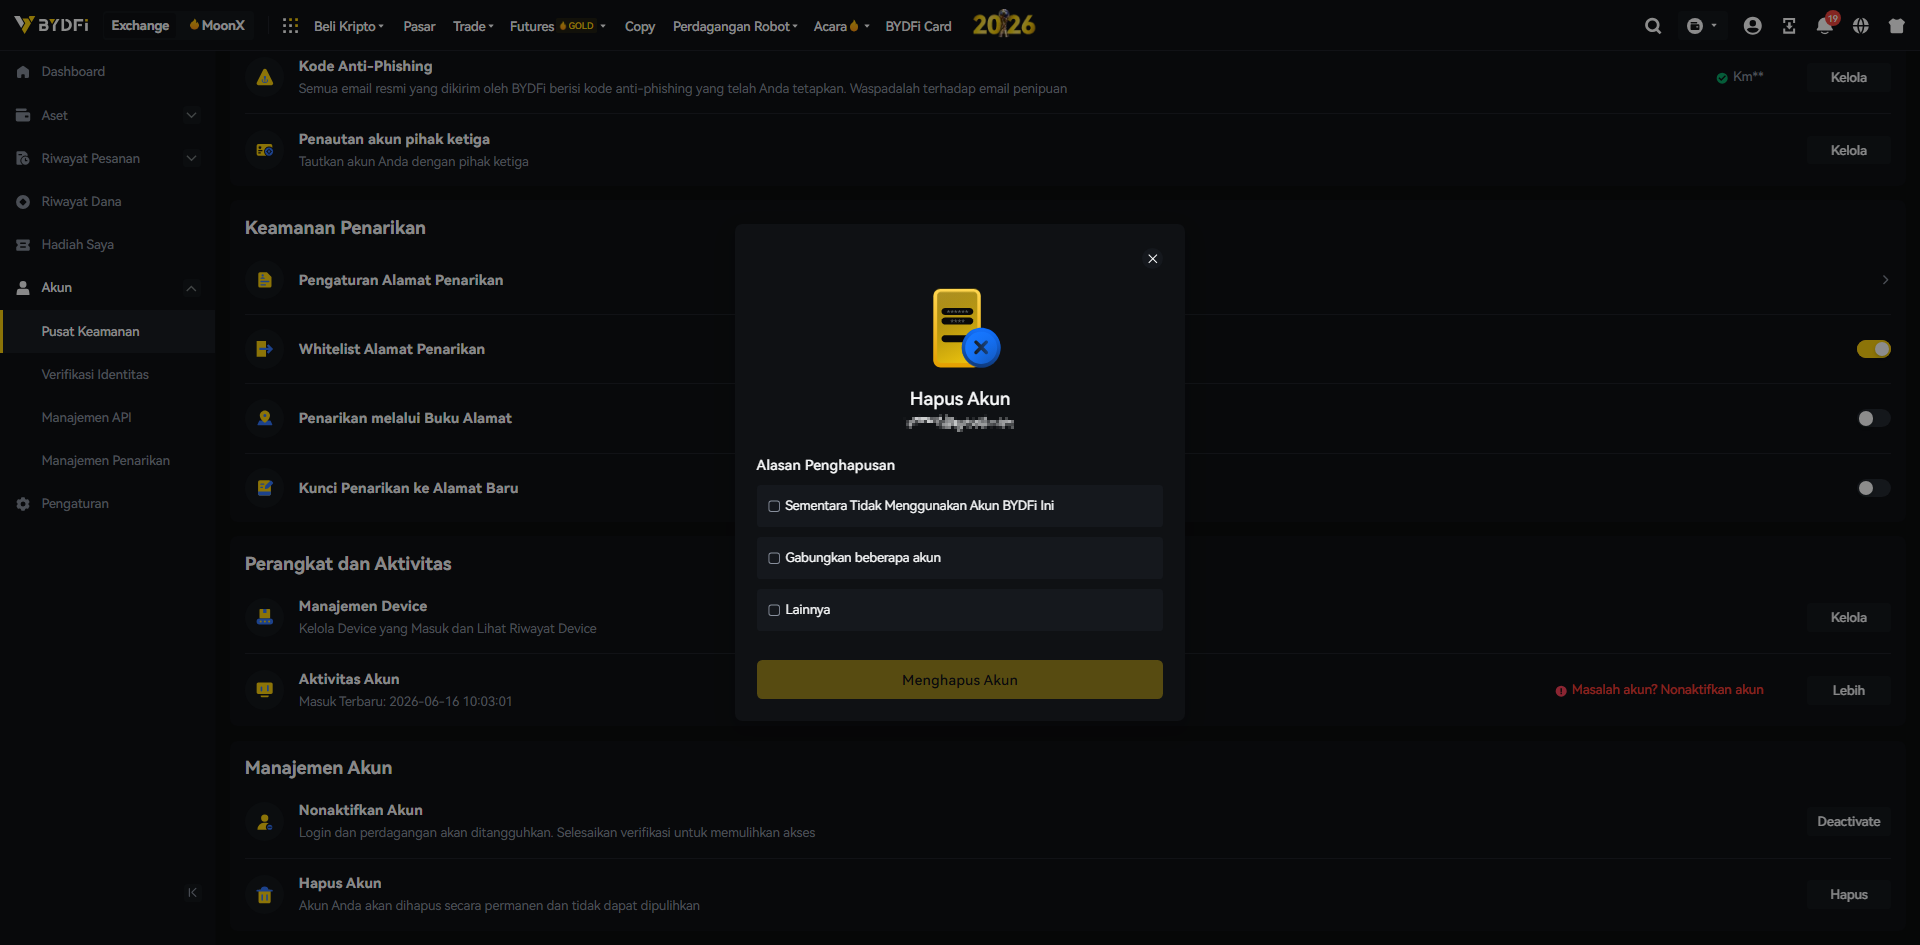The image size is (1920, 945).
Task: Click Kunci Penarikan ke Alamat Baru icon
Action: (x=265, y=488)
